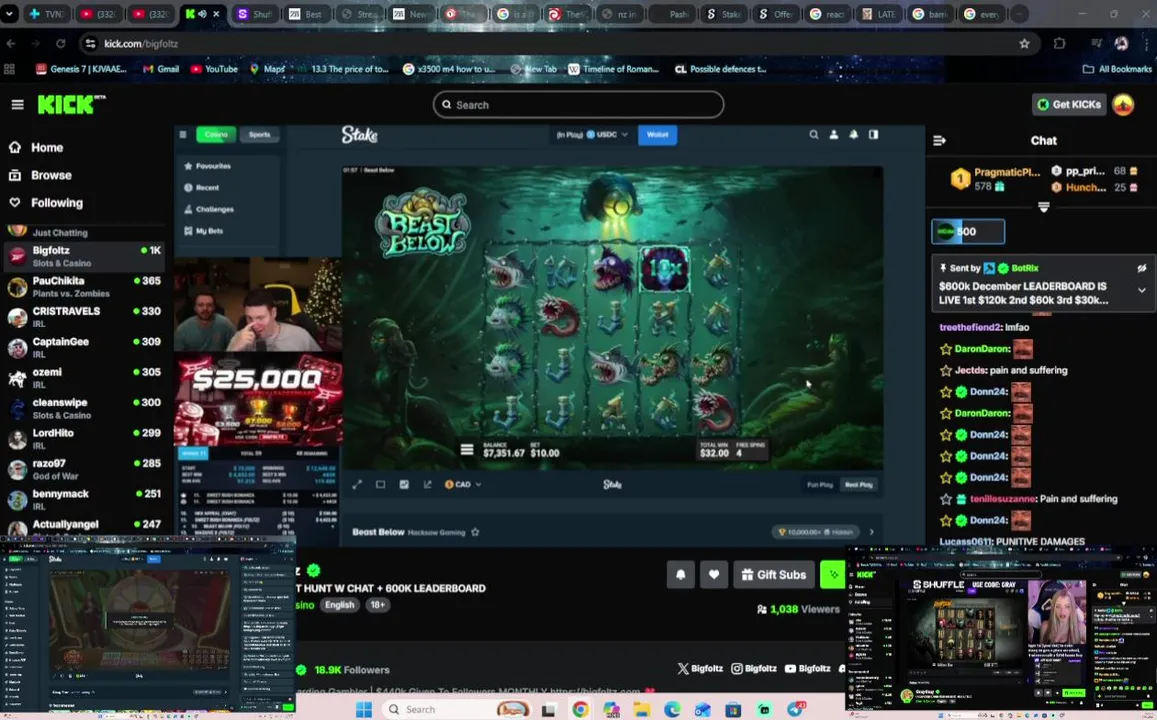The height and width of the screenshot is (720, 1157).
Task: Open Bigfoltz YouTube link
Action: click(x=807, y=668)
